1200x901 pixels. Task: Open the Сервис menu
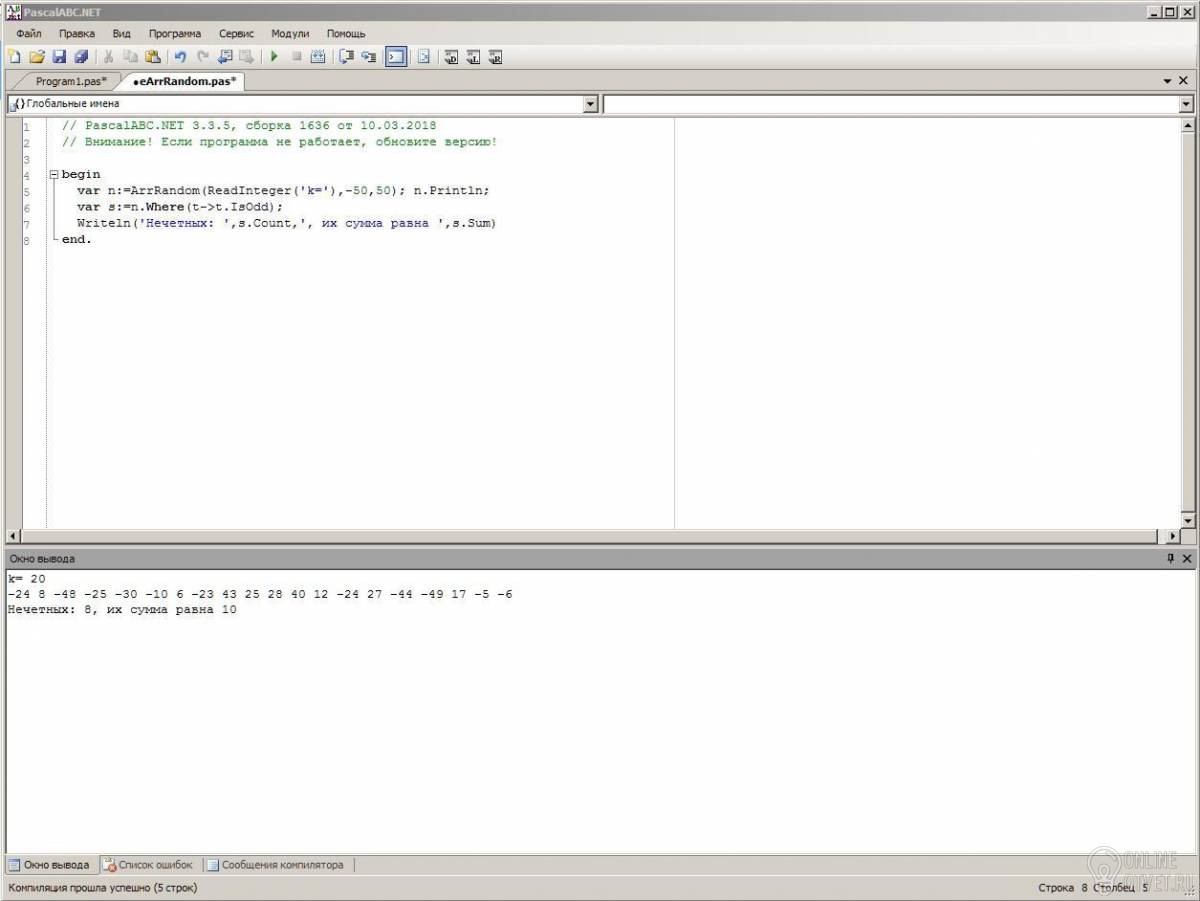click(x=236, y=33)
